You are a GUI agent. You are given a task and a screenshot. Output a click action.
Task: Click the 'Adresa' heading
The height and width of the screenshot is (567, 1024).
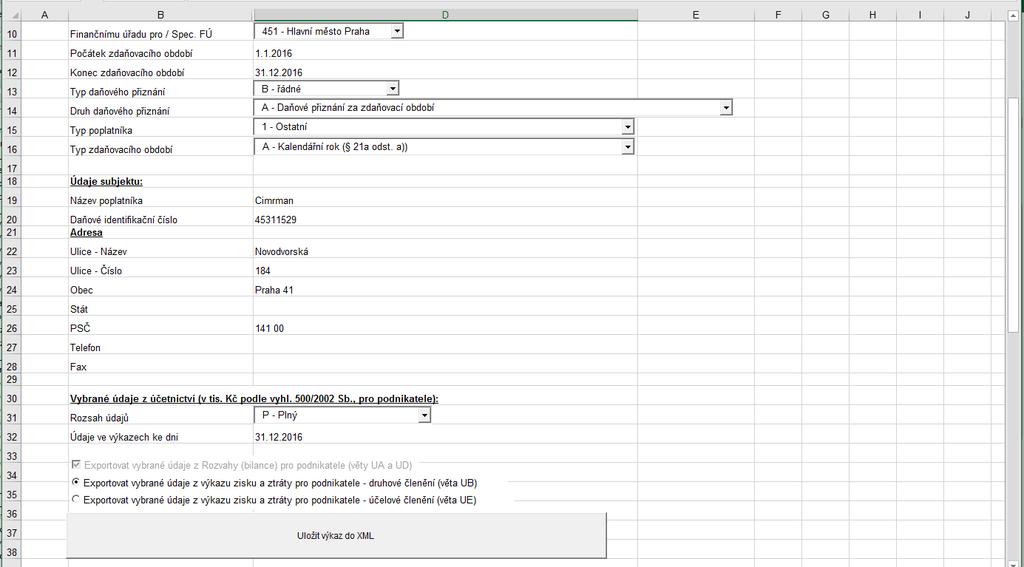point(86,233)
